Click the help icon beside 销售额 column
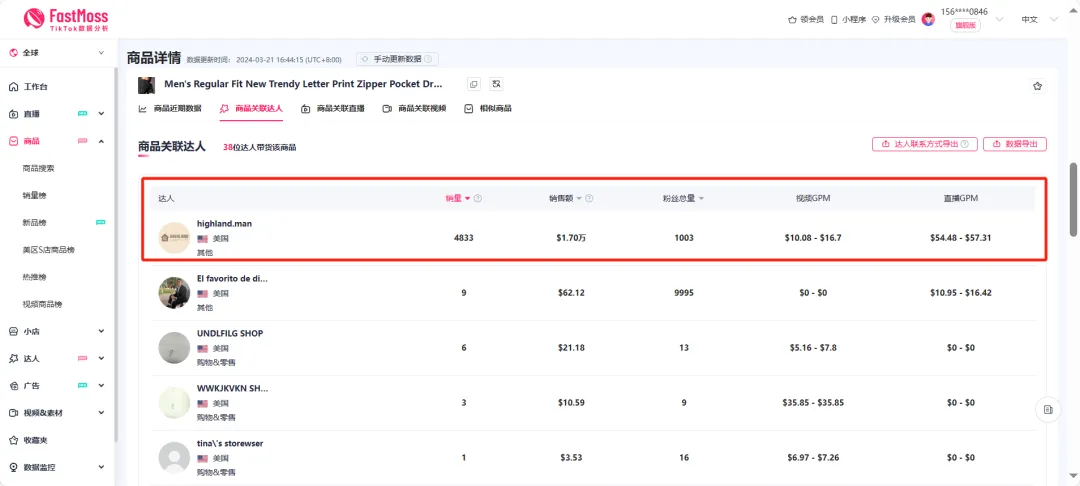 click(x=589, y=198)
